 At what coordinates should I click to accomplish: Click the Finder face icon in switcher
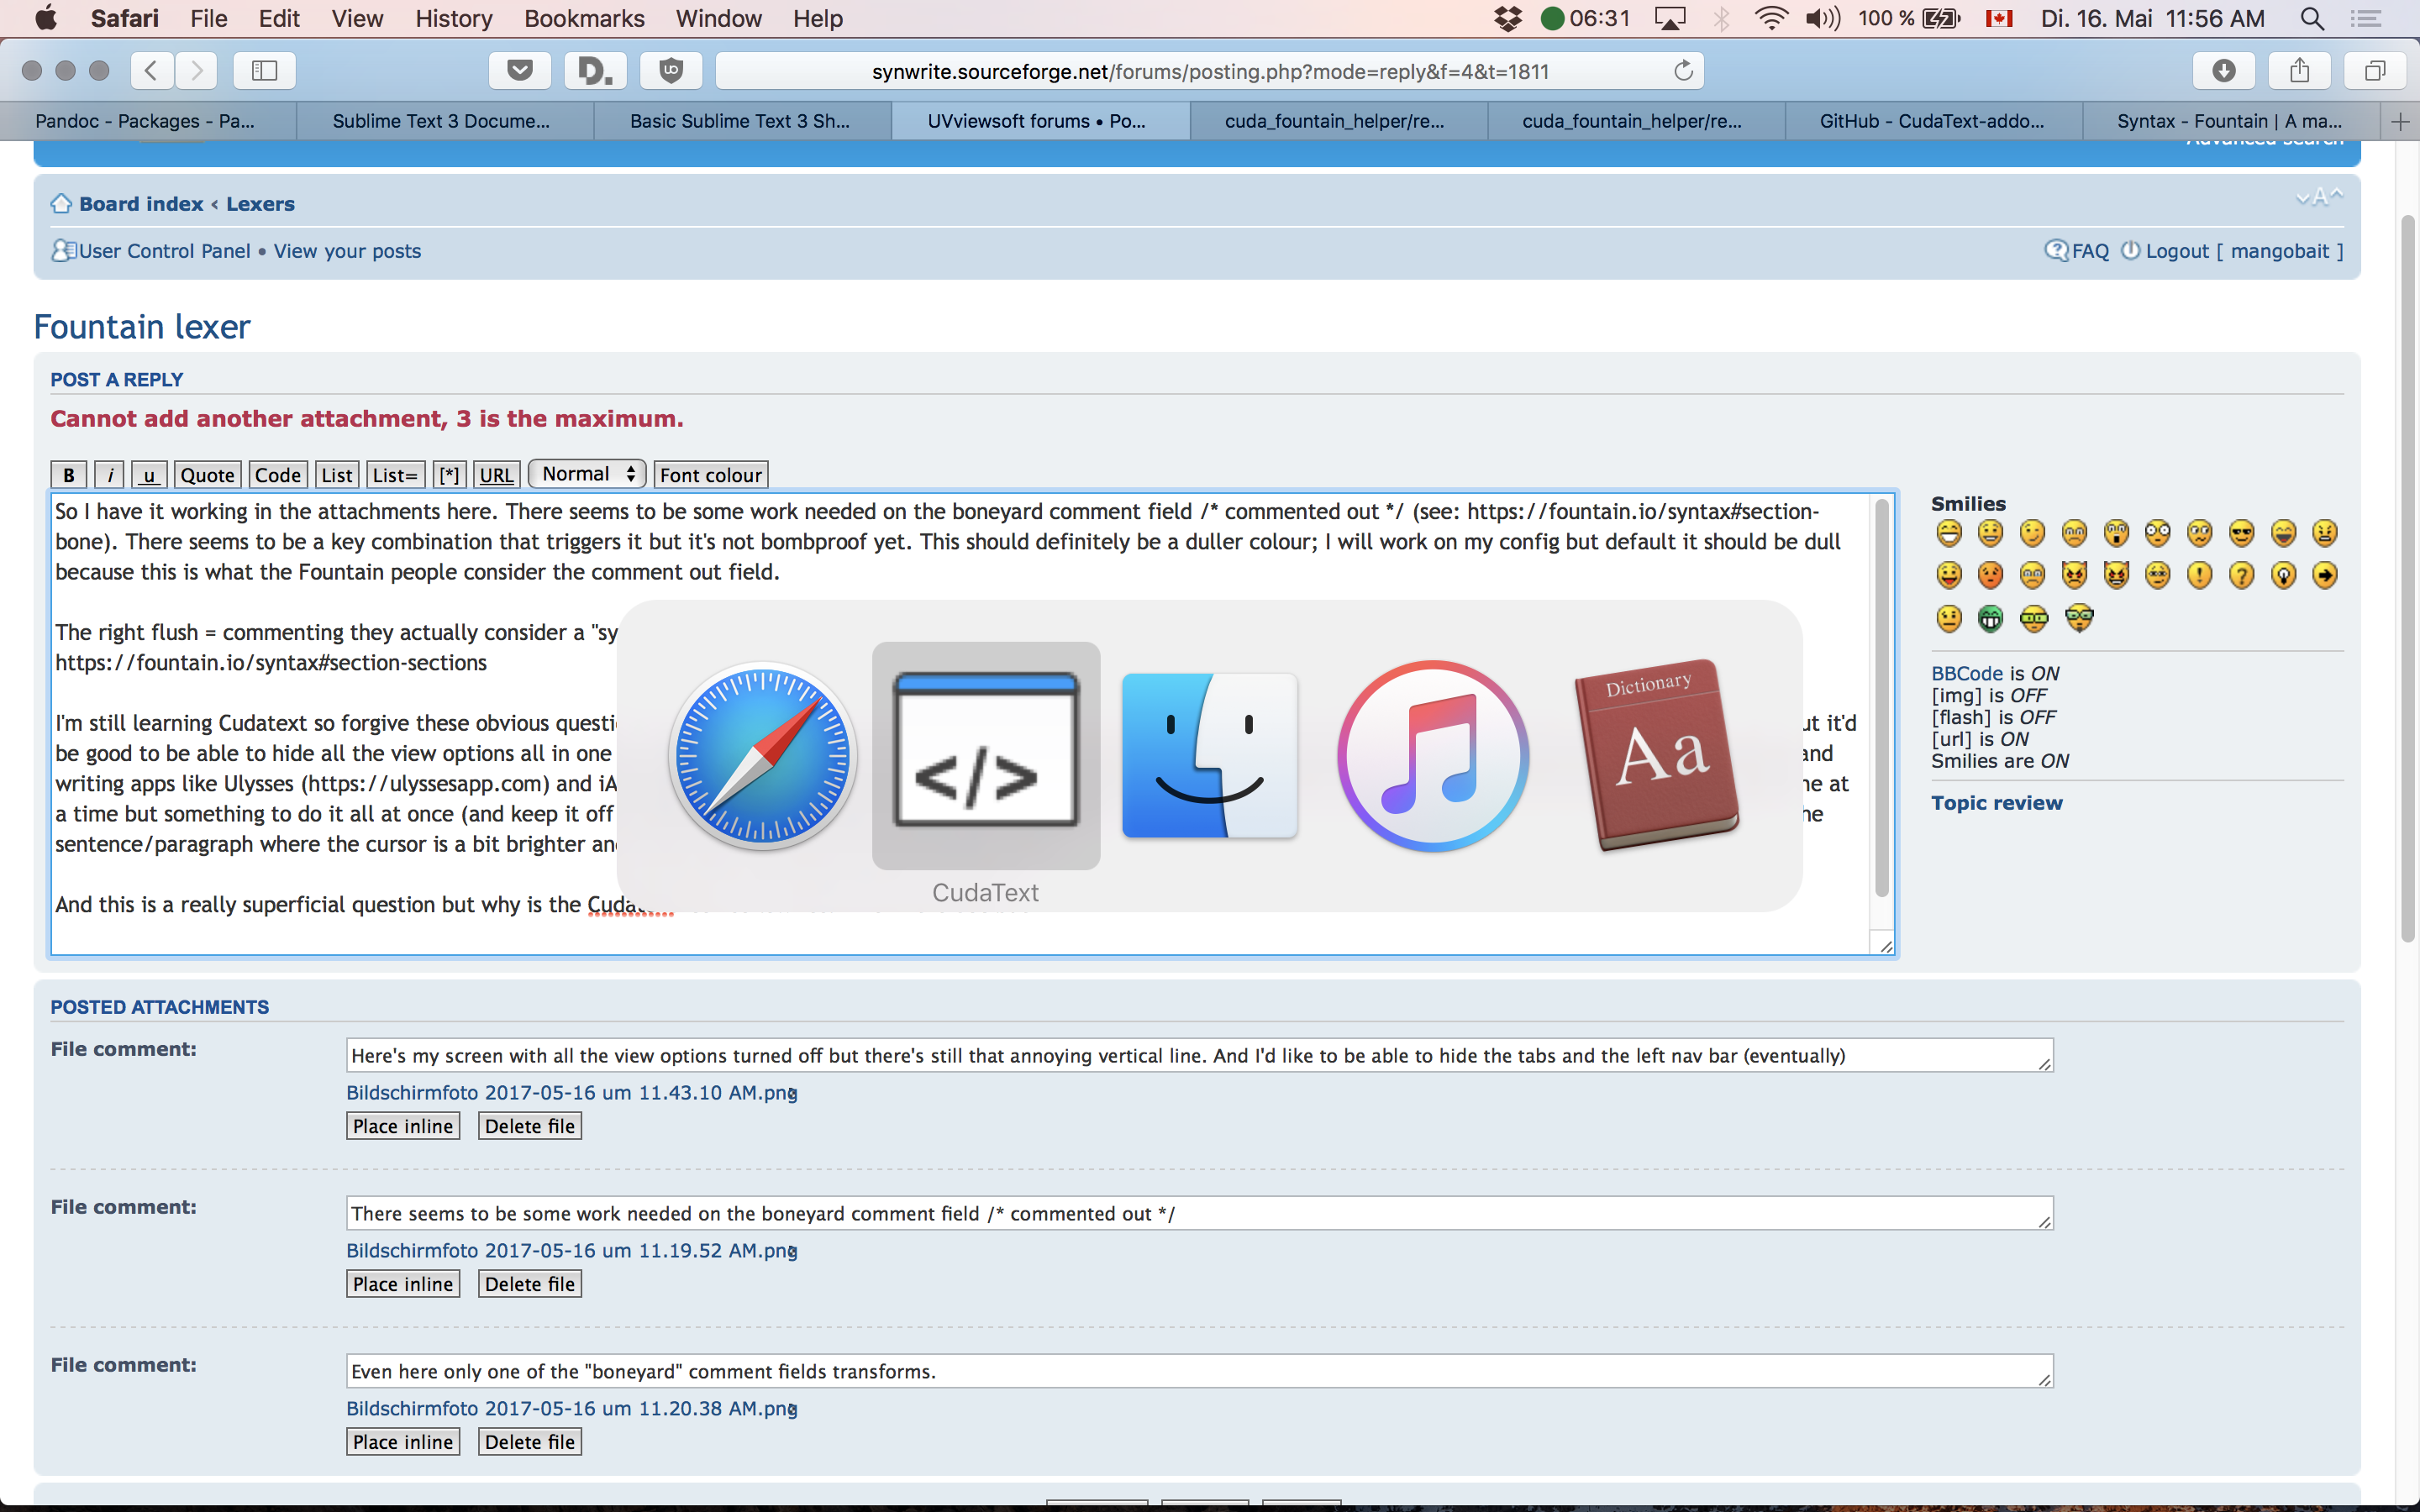(x=1209, y=756)
